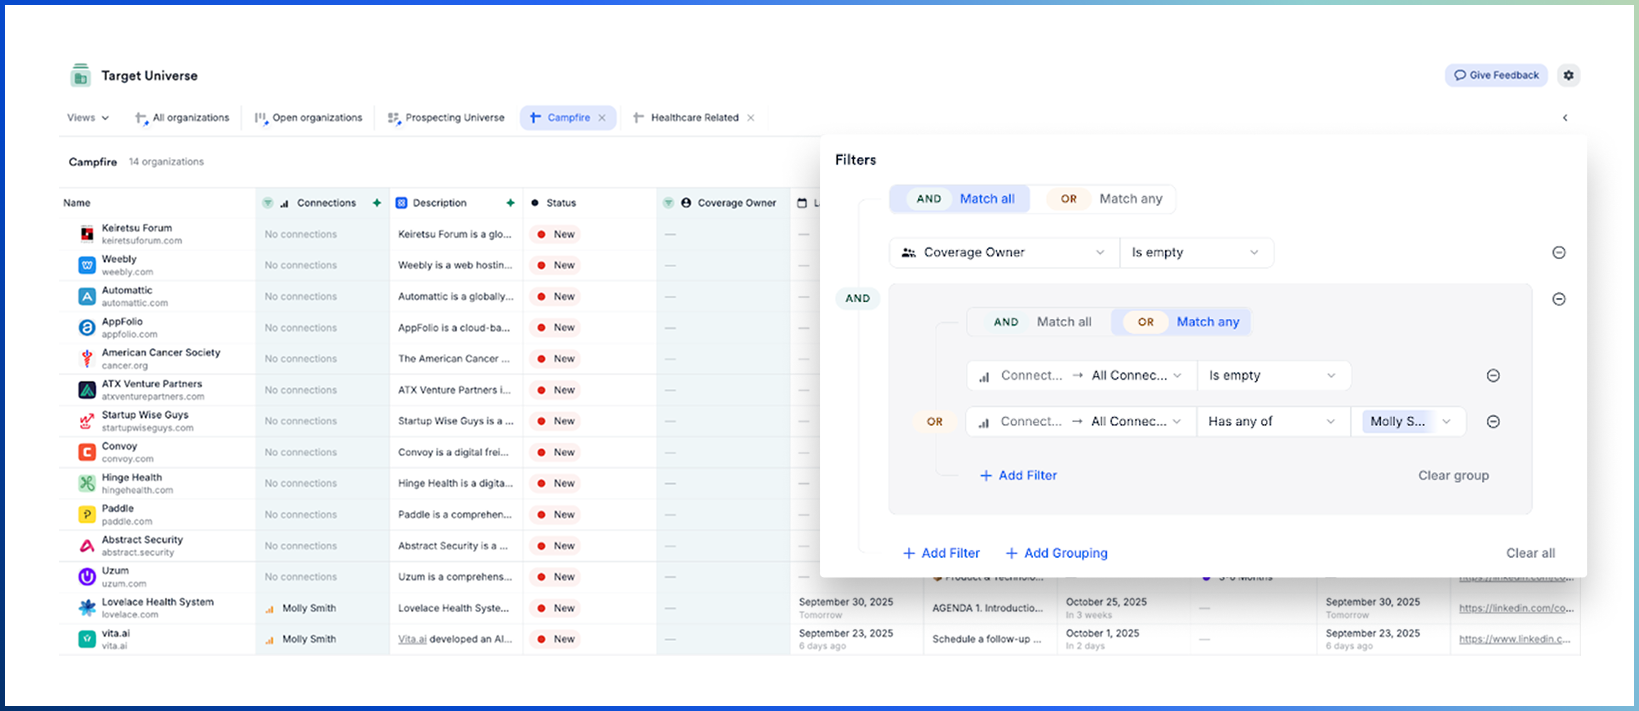Screen dimensions: 1639x711
Task: Select top-level AND Match all
Action: [960, 199]
